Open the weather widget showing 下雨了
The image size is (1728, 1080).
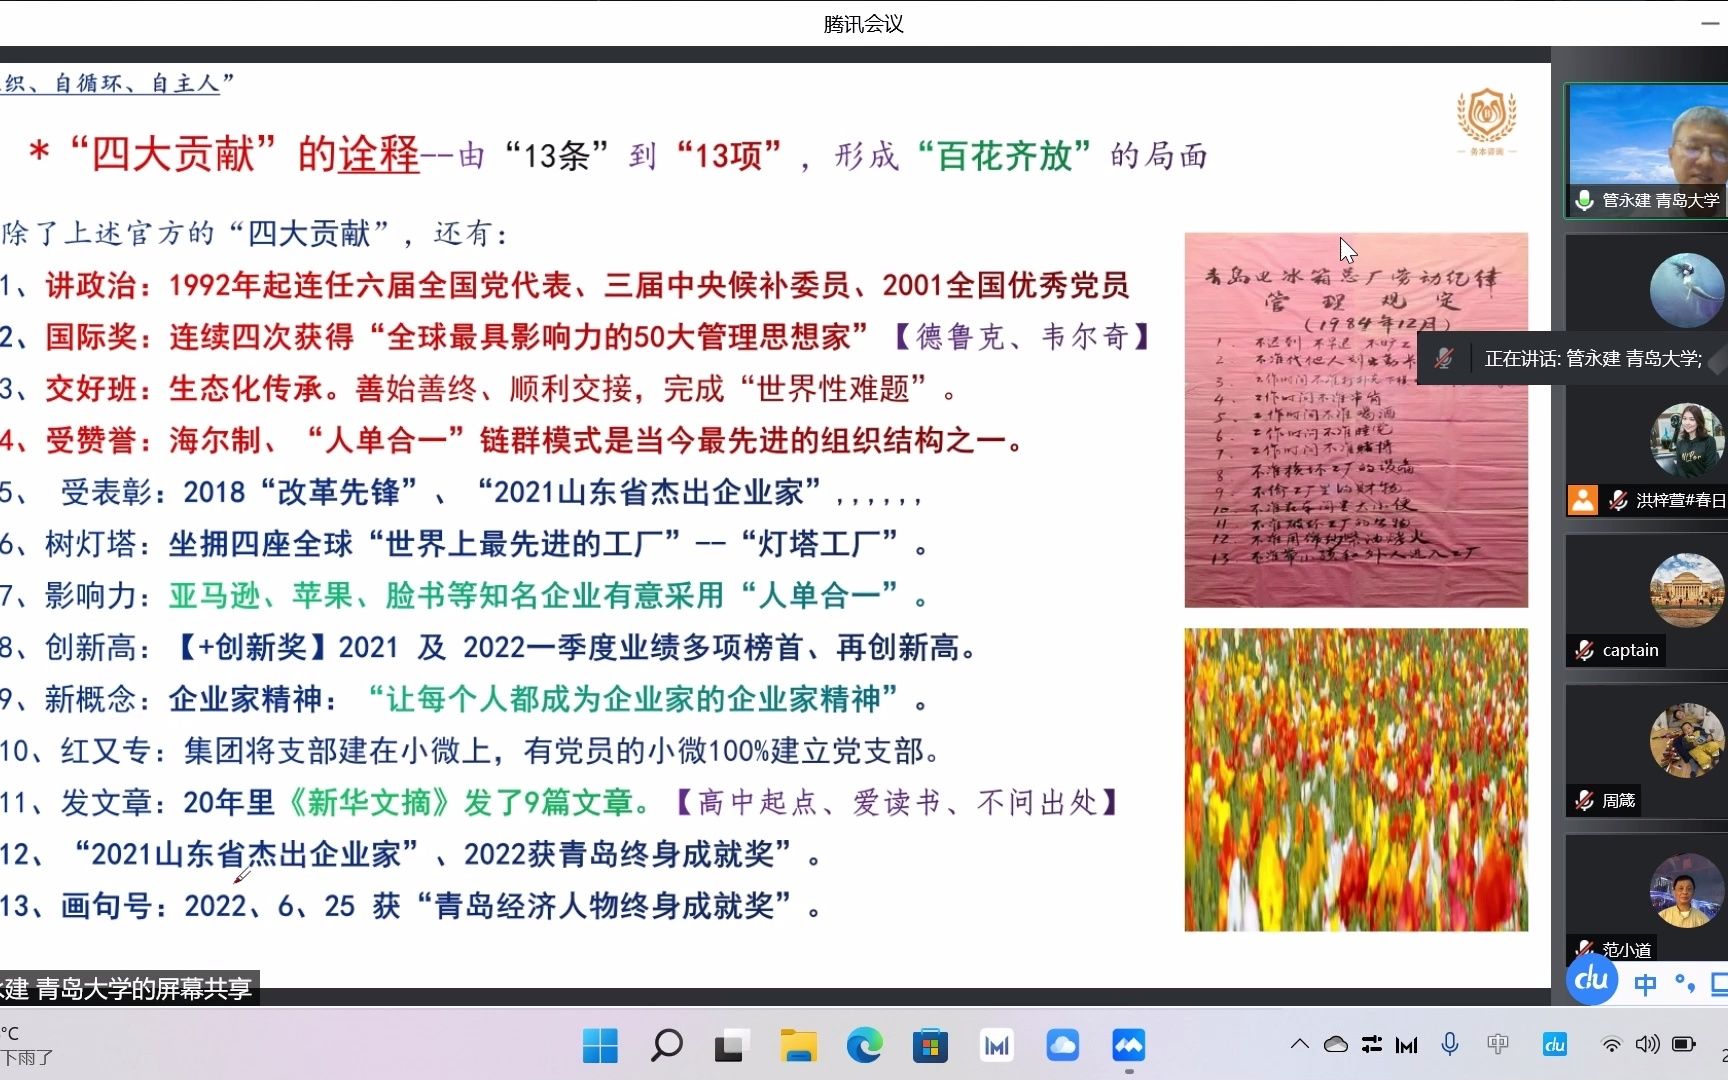pyautogui.click(x=27, y=1045)
